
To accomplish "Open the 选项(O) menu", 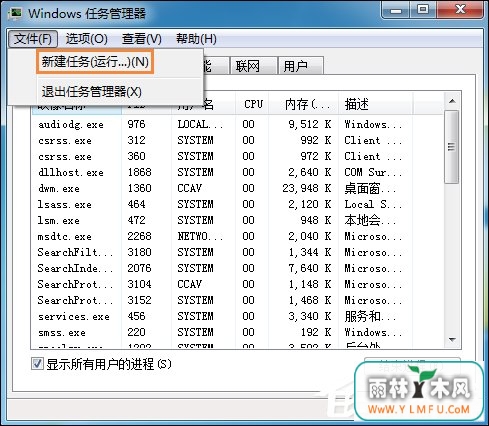I will point(86,39).
